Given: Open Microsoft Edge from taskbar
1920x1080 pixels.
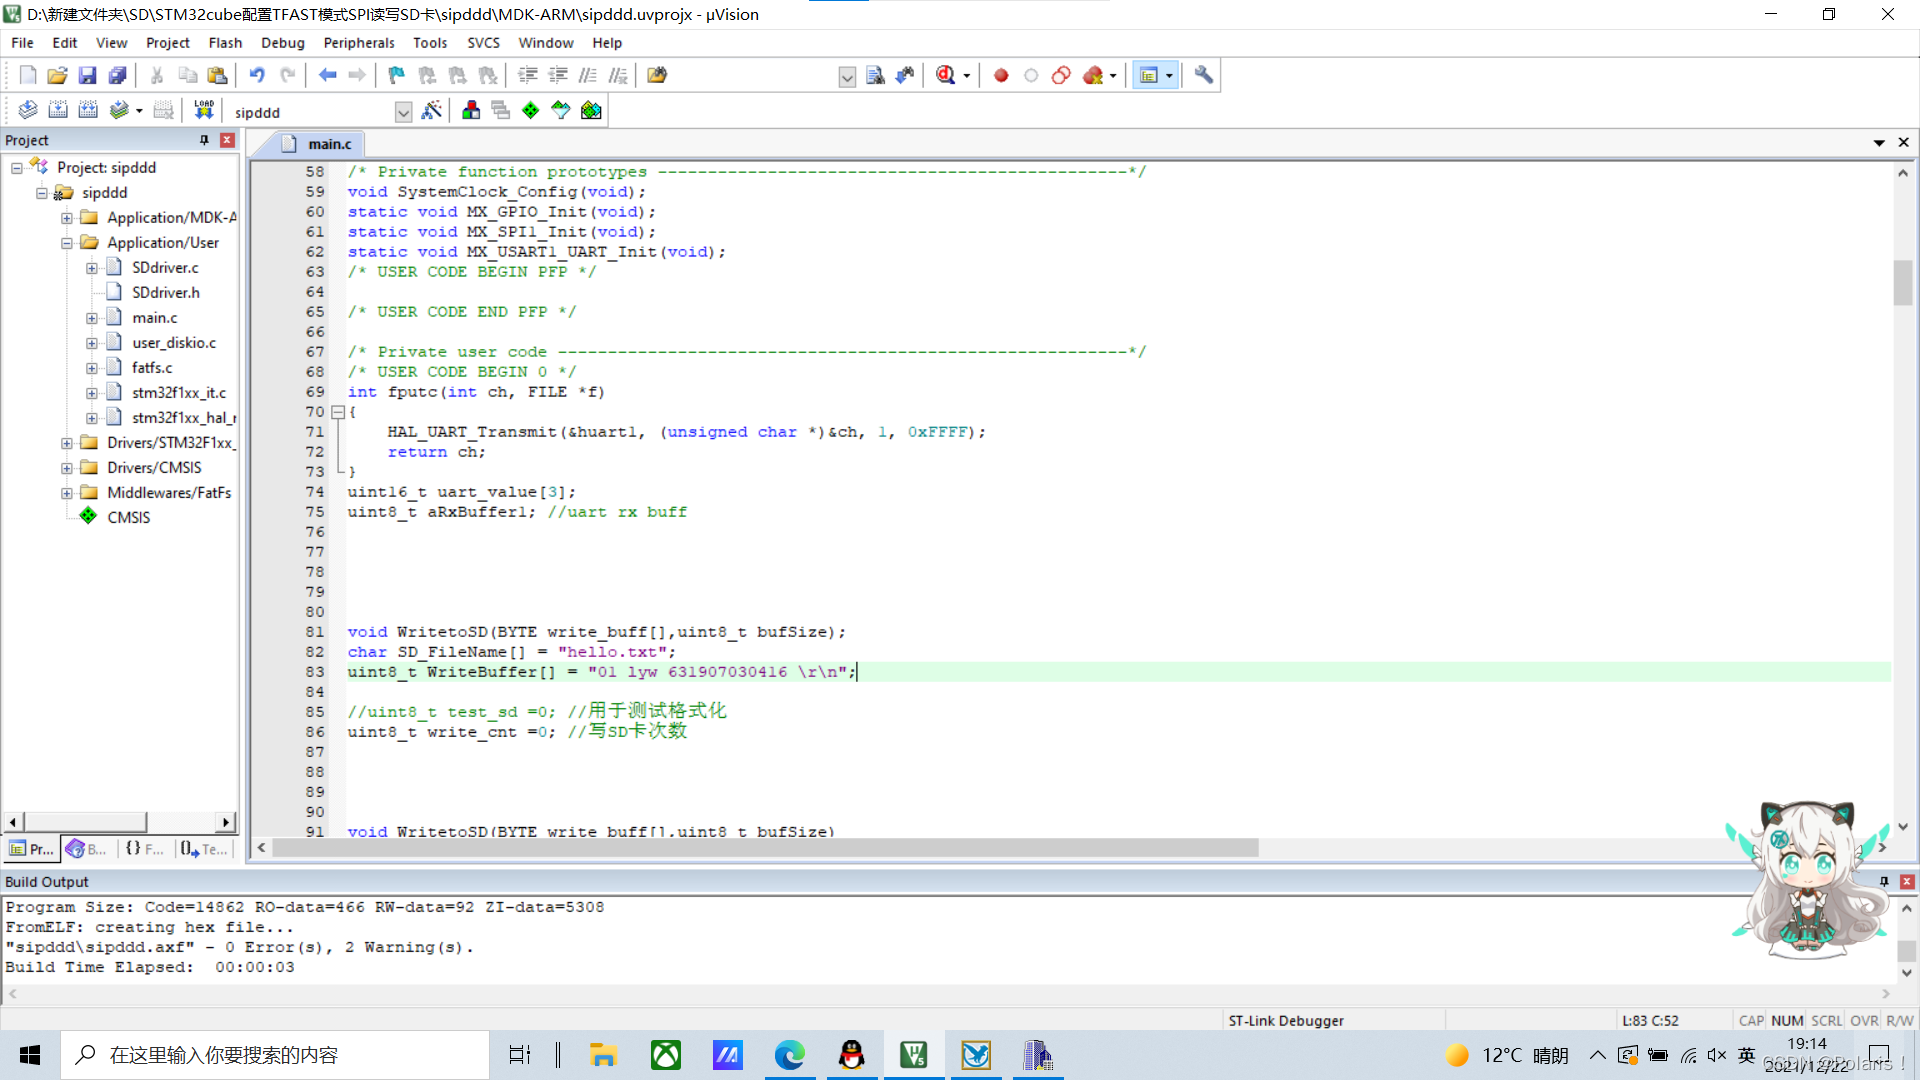Looking at the screenshot, I should pyautogui.click(x=790, y=1055).
